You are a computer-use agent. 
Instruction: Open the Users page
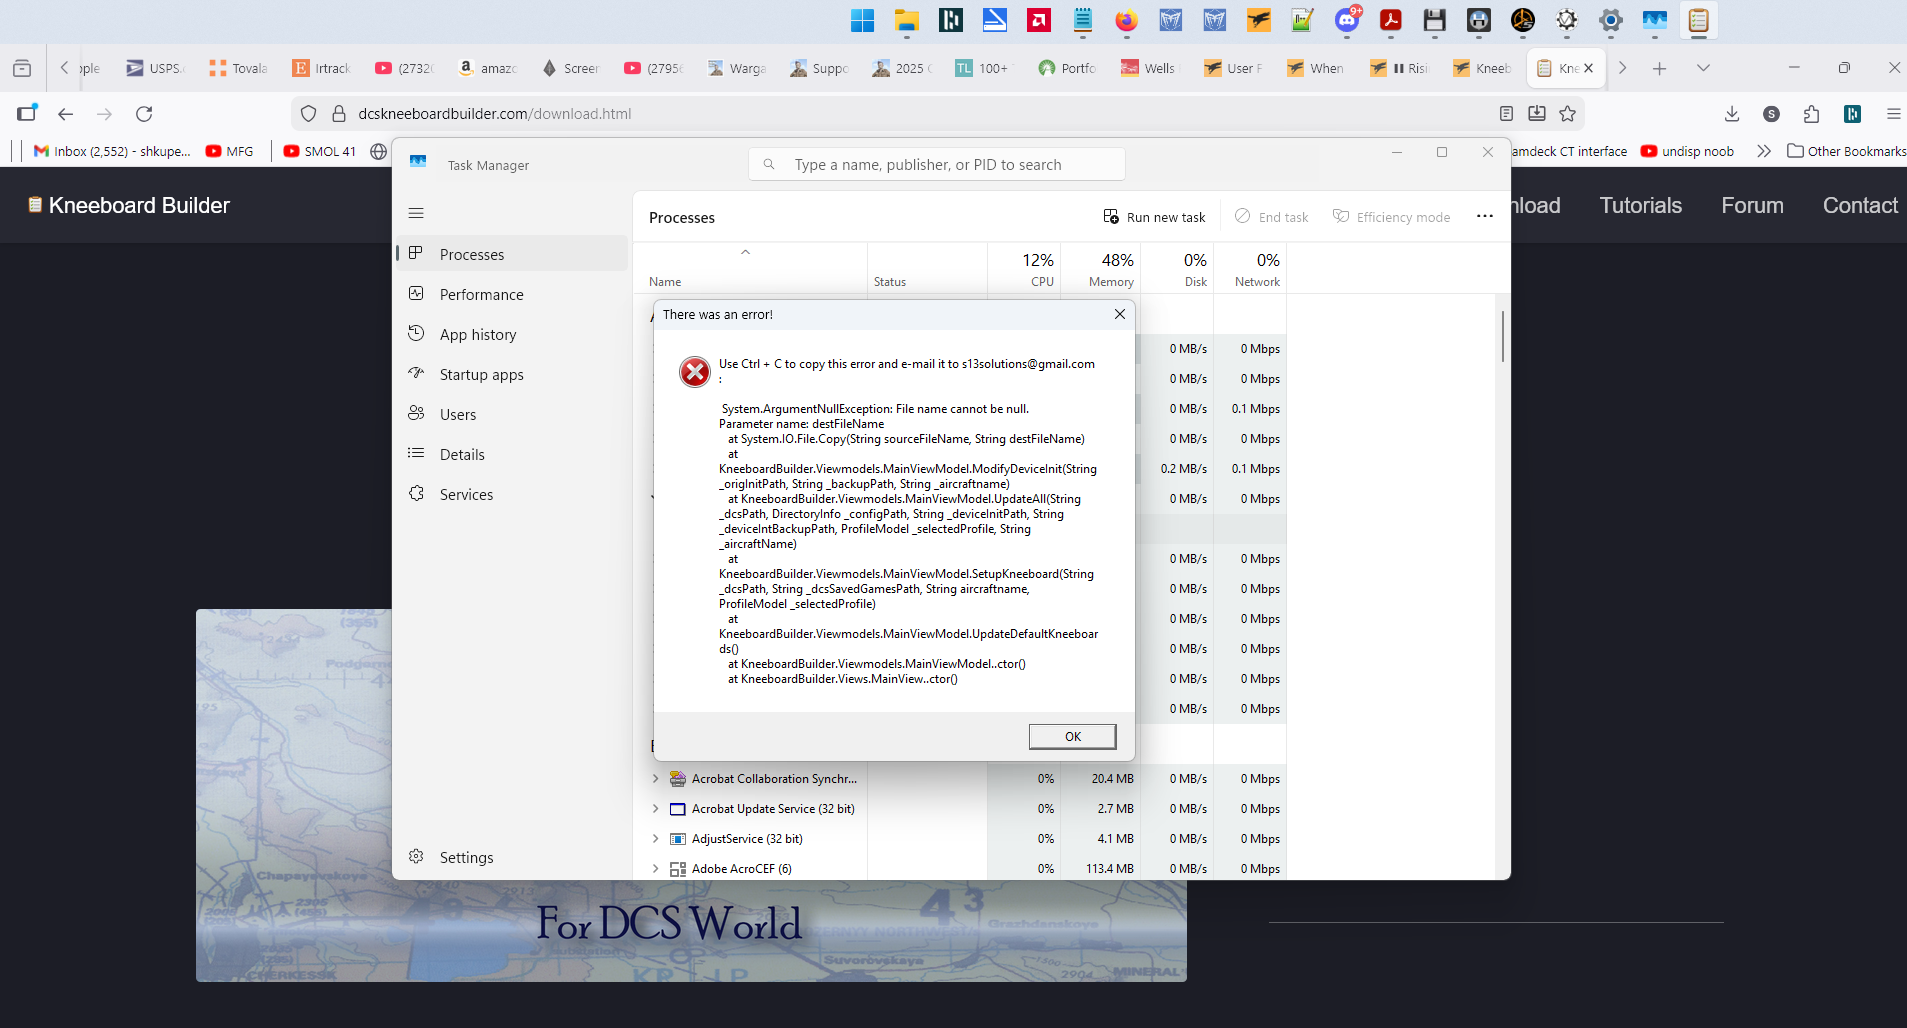coord(512,414)
